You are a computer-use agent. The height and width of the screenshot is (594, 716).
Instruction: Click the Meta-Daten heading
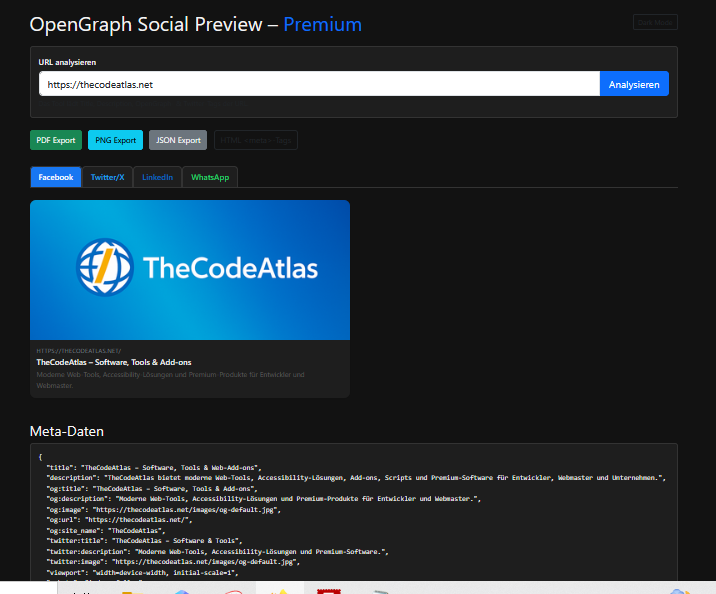tap(67, 431)
